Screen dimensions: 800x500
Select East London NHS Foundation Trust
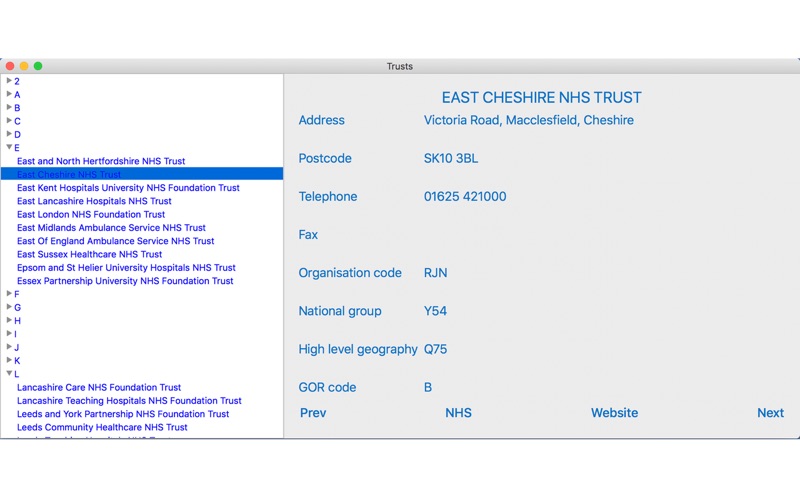[x=91, y=214]
